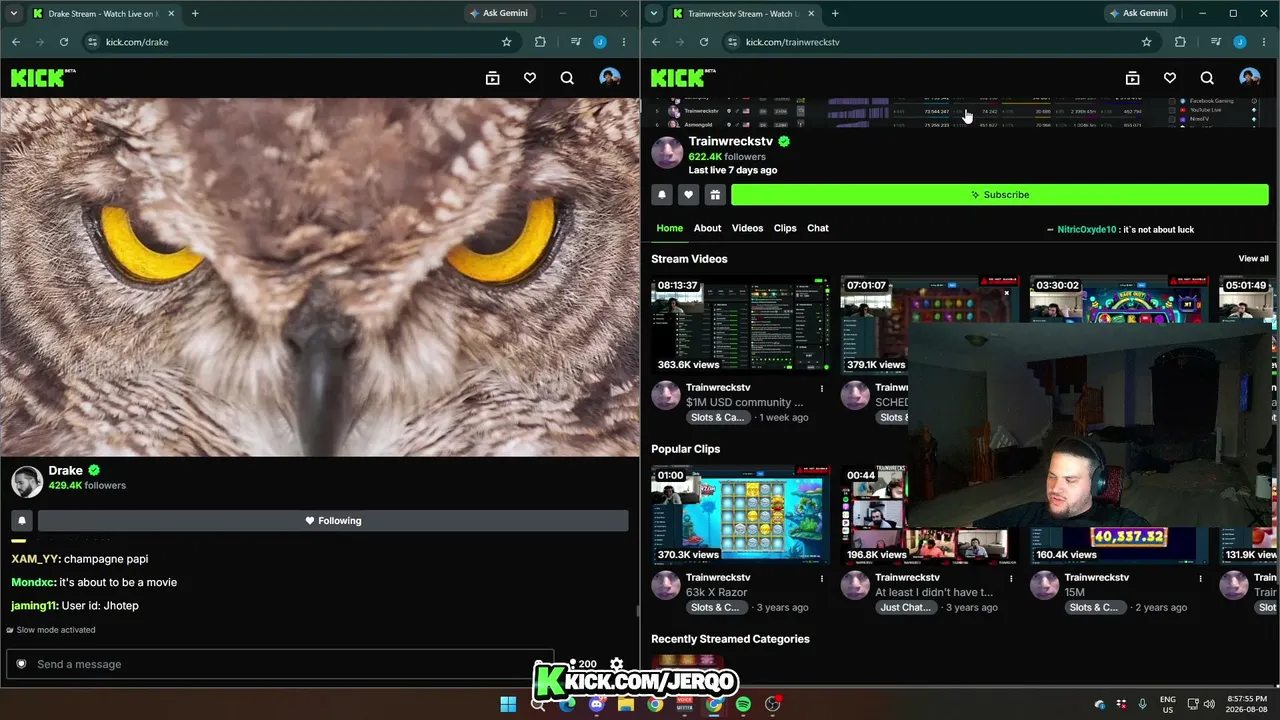This screenshot has height=720, width=1280.
Task: Switch to the About tab
Action: tap(707, 228)
